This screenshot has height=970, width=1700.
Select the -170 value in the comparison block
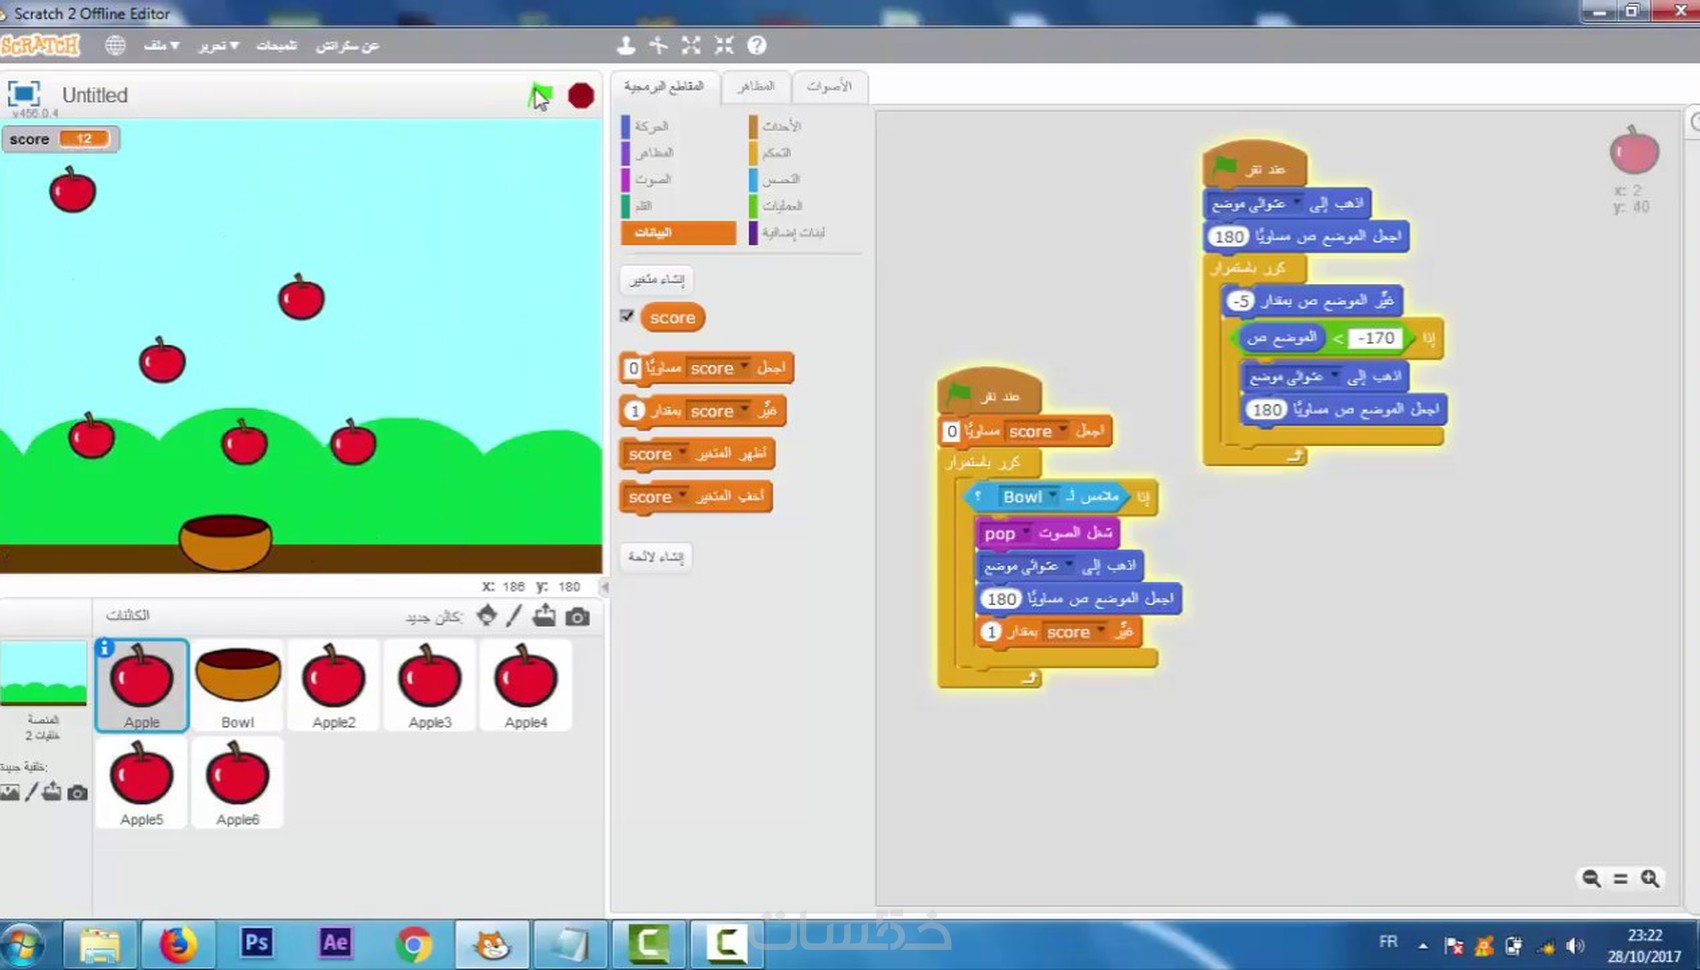(x=1375, y=338)
